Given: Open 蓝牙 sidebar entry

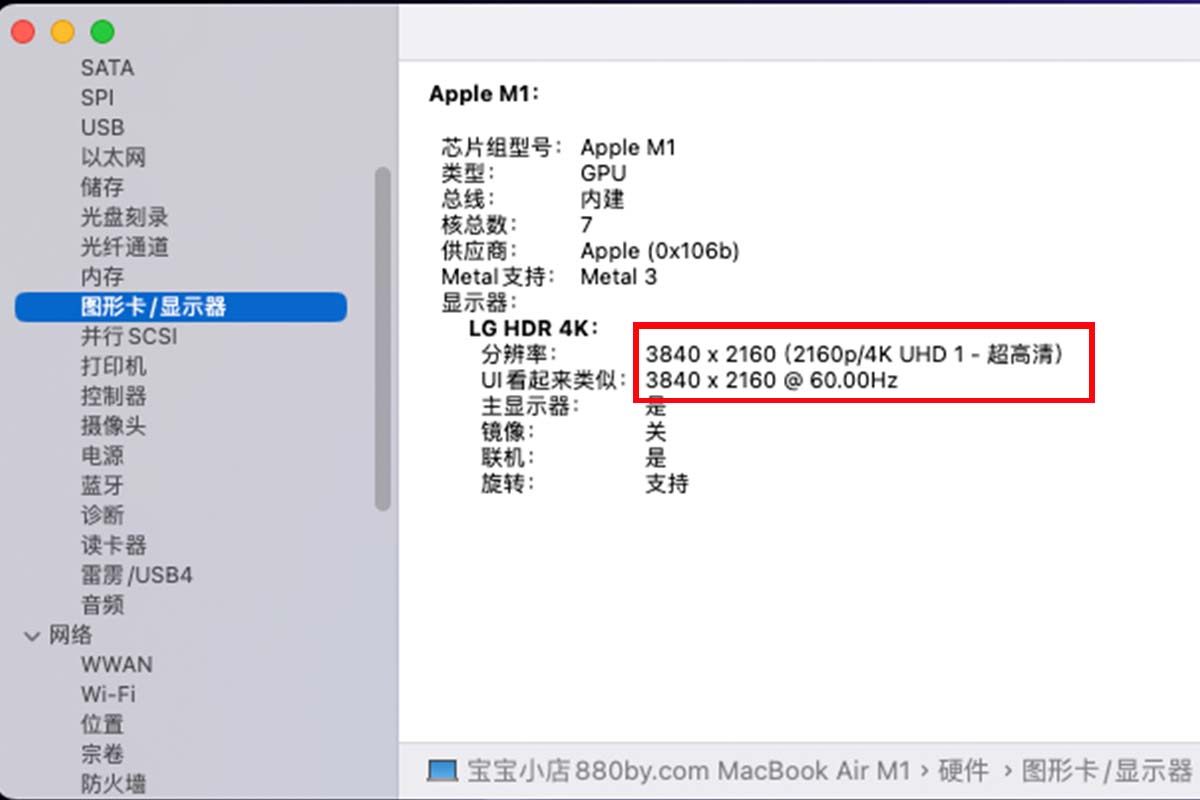Looking at the screenshot, I should tap(103, 485).
